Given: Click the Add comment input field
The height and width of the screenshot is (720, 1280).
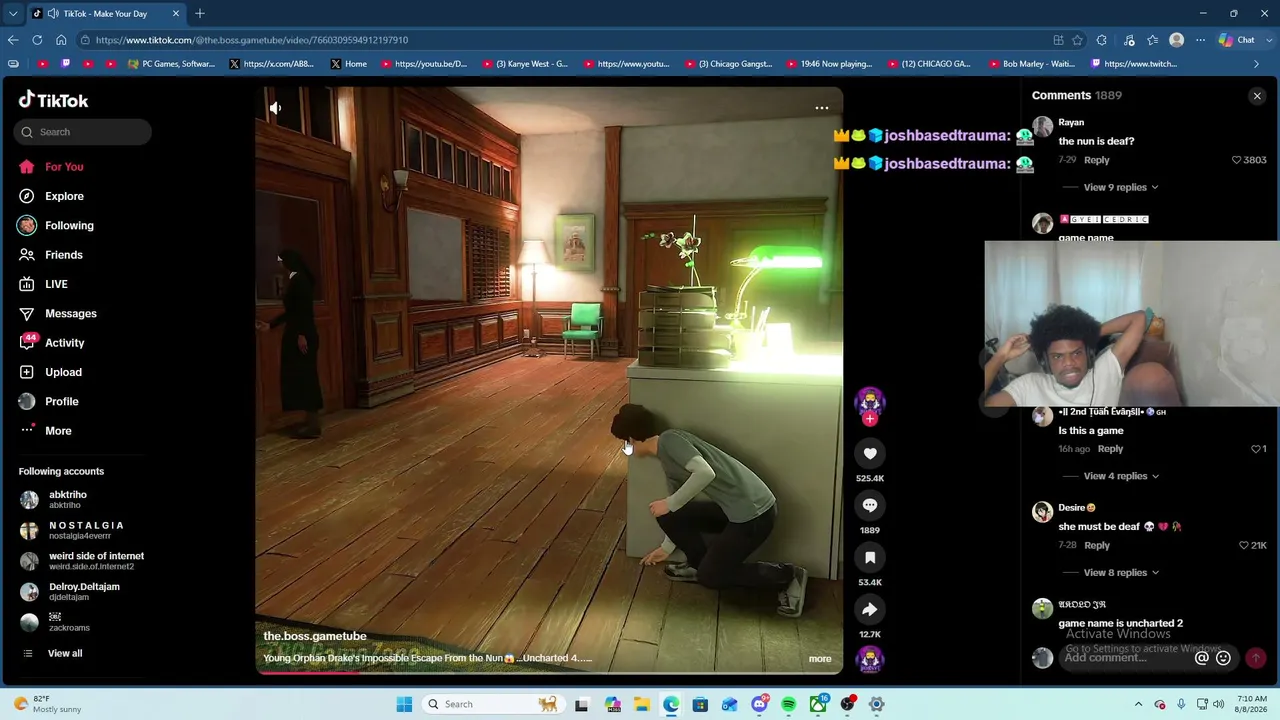Looking at the screenshot, I should [x=1127, y=658].
